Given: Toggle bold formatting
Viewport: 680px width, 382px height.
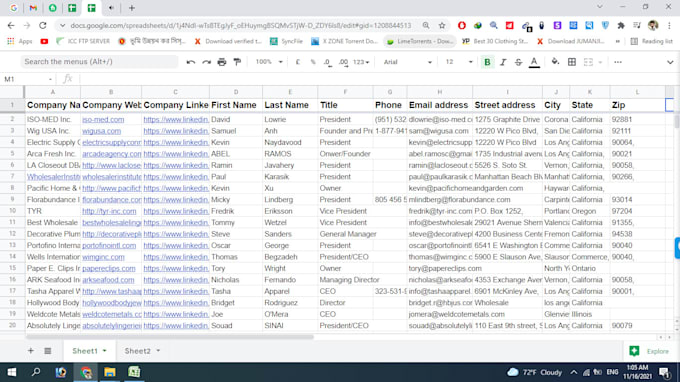Looking at the screenshot, I should 487,62.
